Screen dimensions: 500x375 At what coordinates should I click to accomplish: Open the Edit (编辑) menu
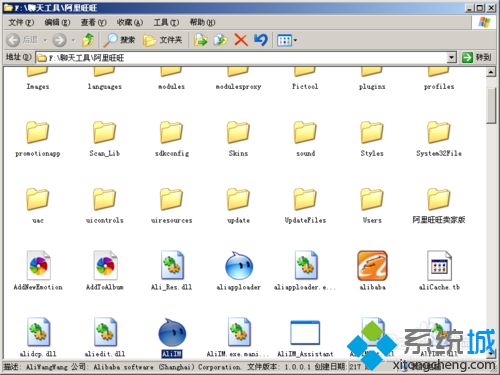[57, 22]
